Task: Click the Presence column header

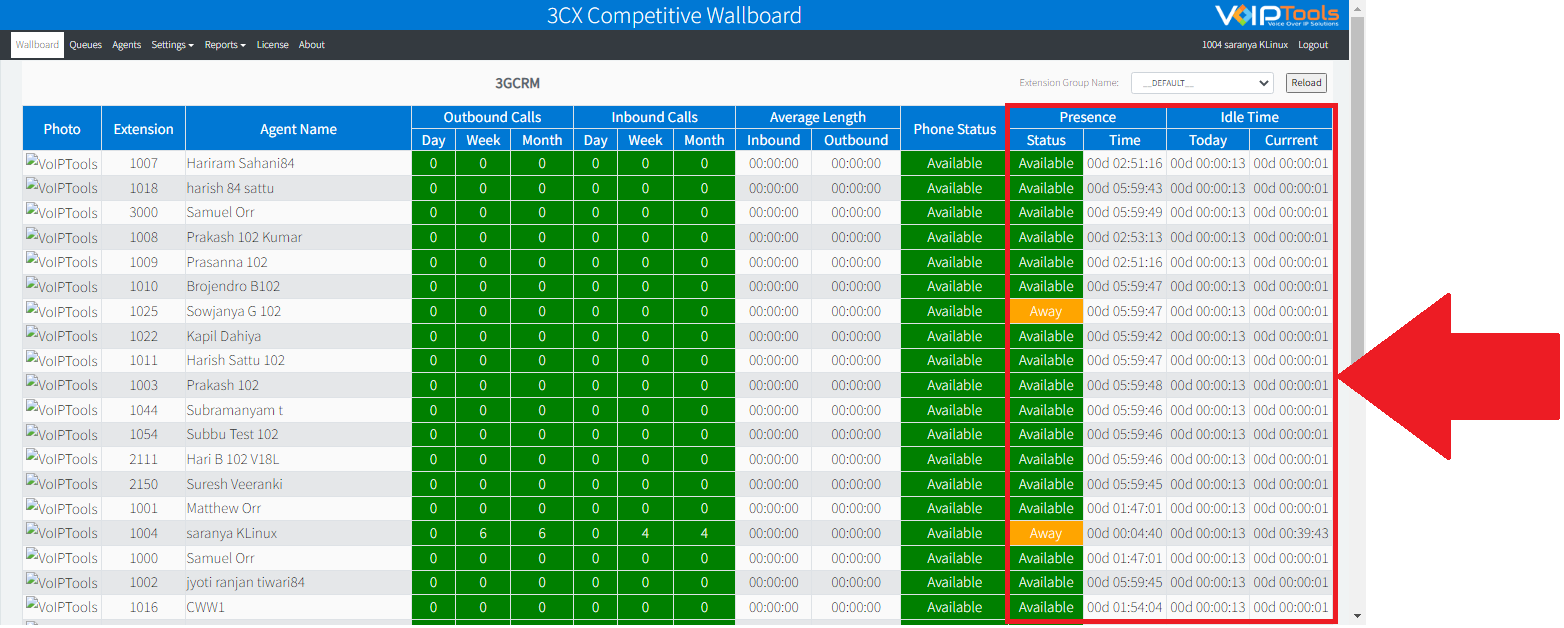Action: pyautogui.click(x=1088, y=117)
